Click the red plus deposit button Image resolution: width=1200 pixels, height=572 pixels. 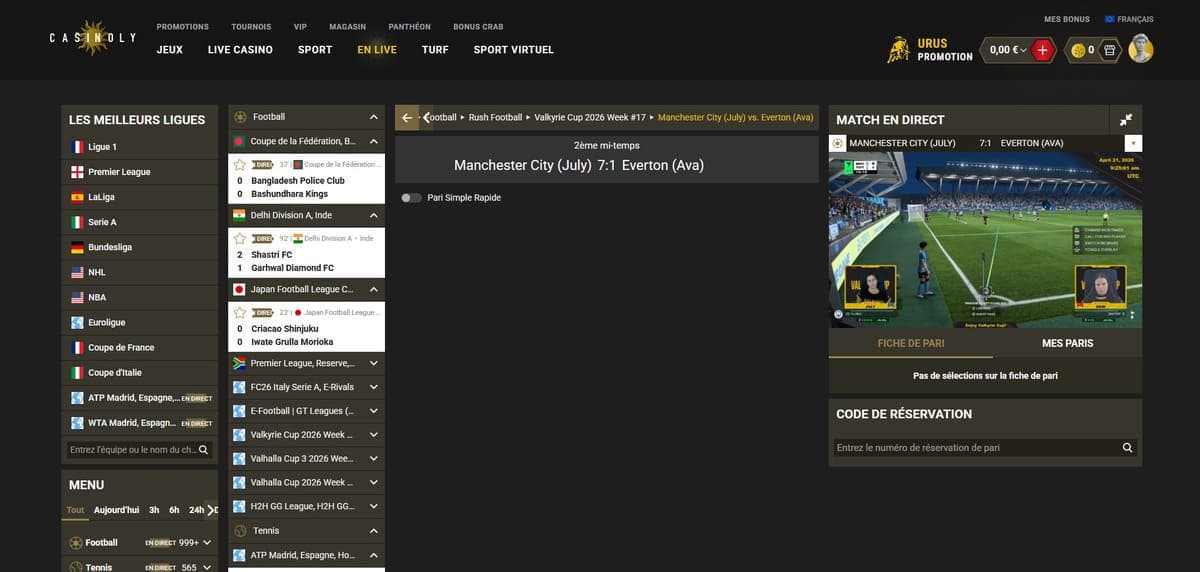(1042, 49)
